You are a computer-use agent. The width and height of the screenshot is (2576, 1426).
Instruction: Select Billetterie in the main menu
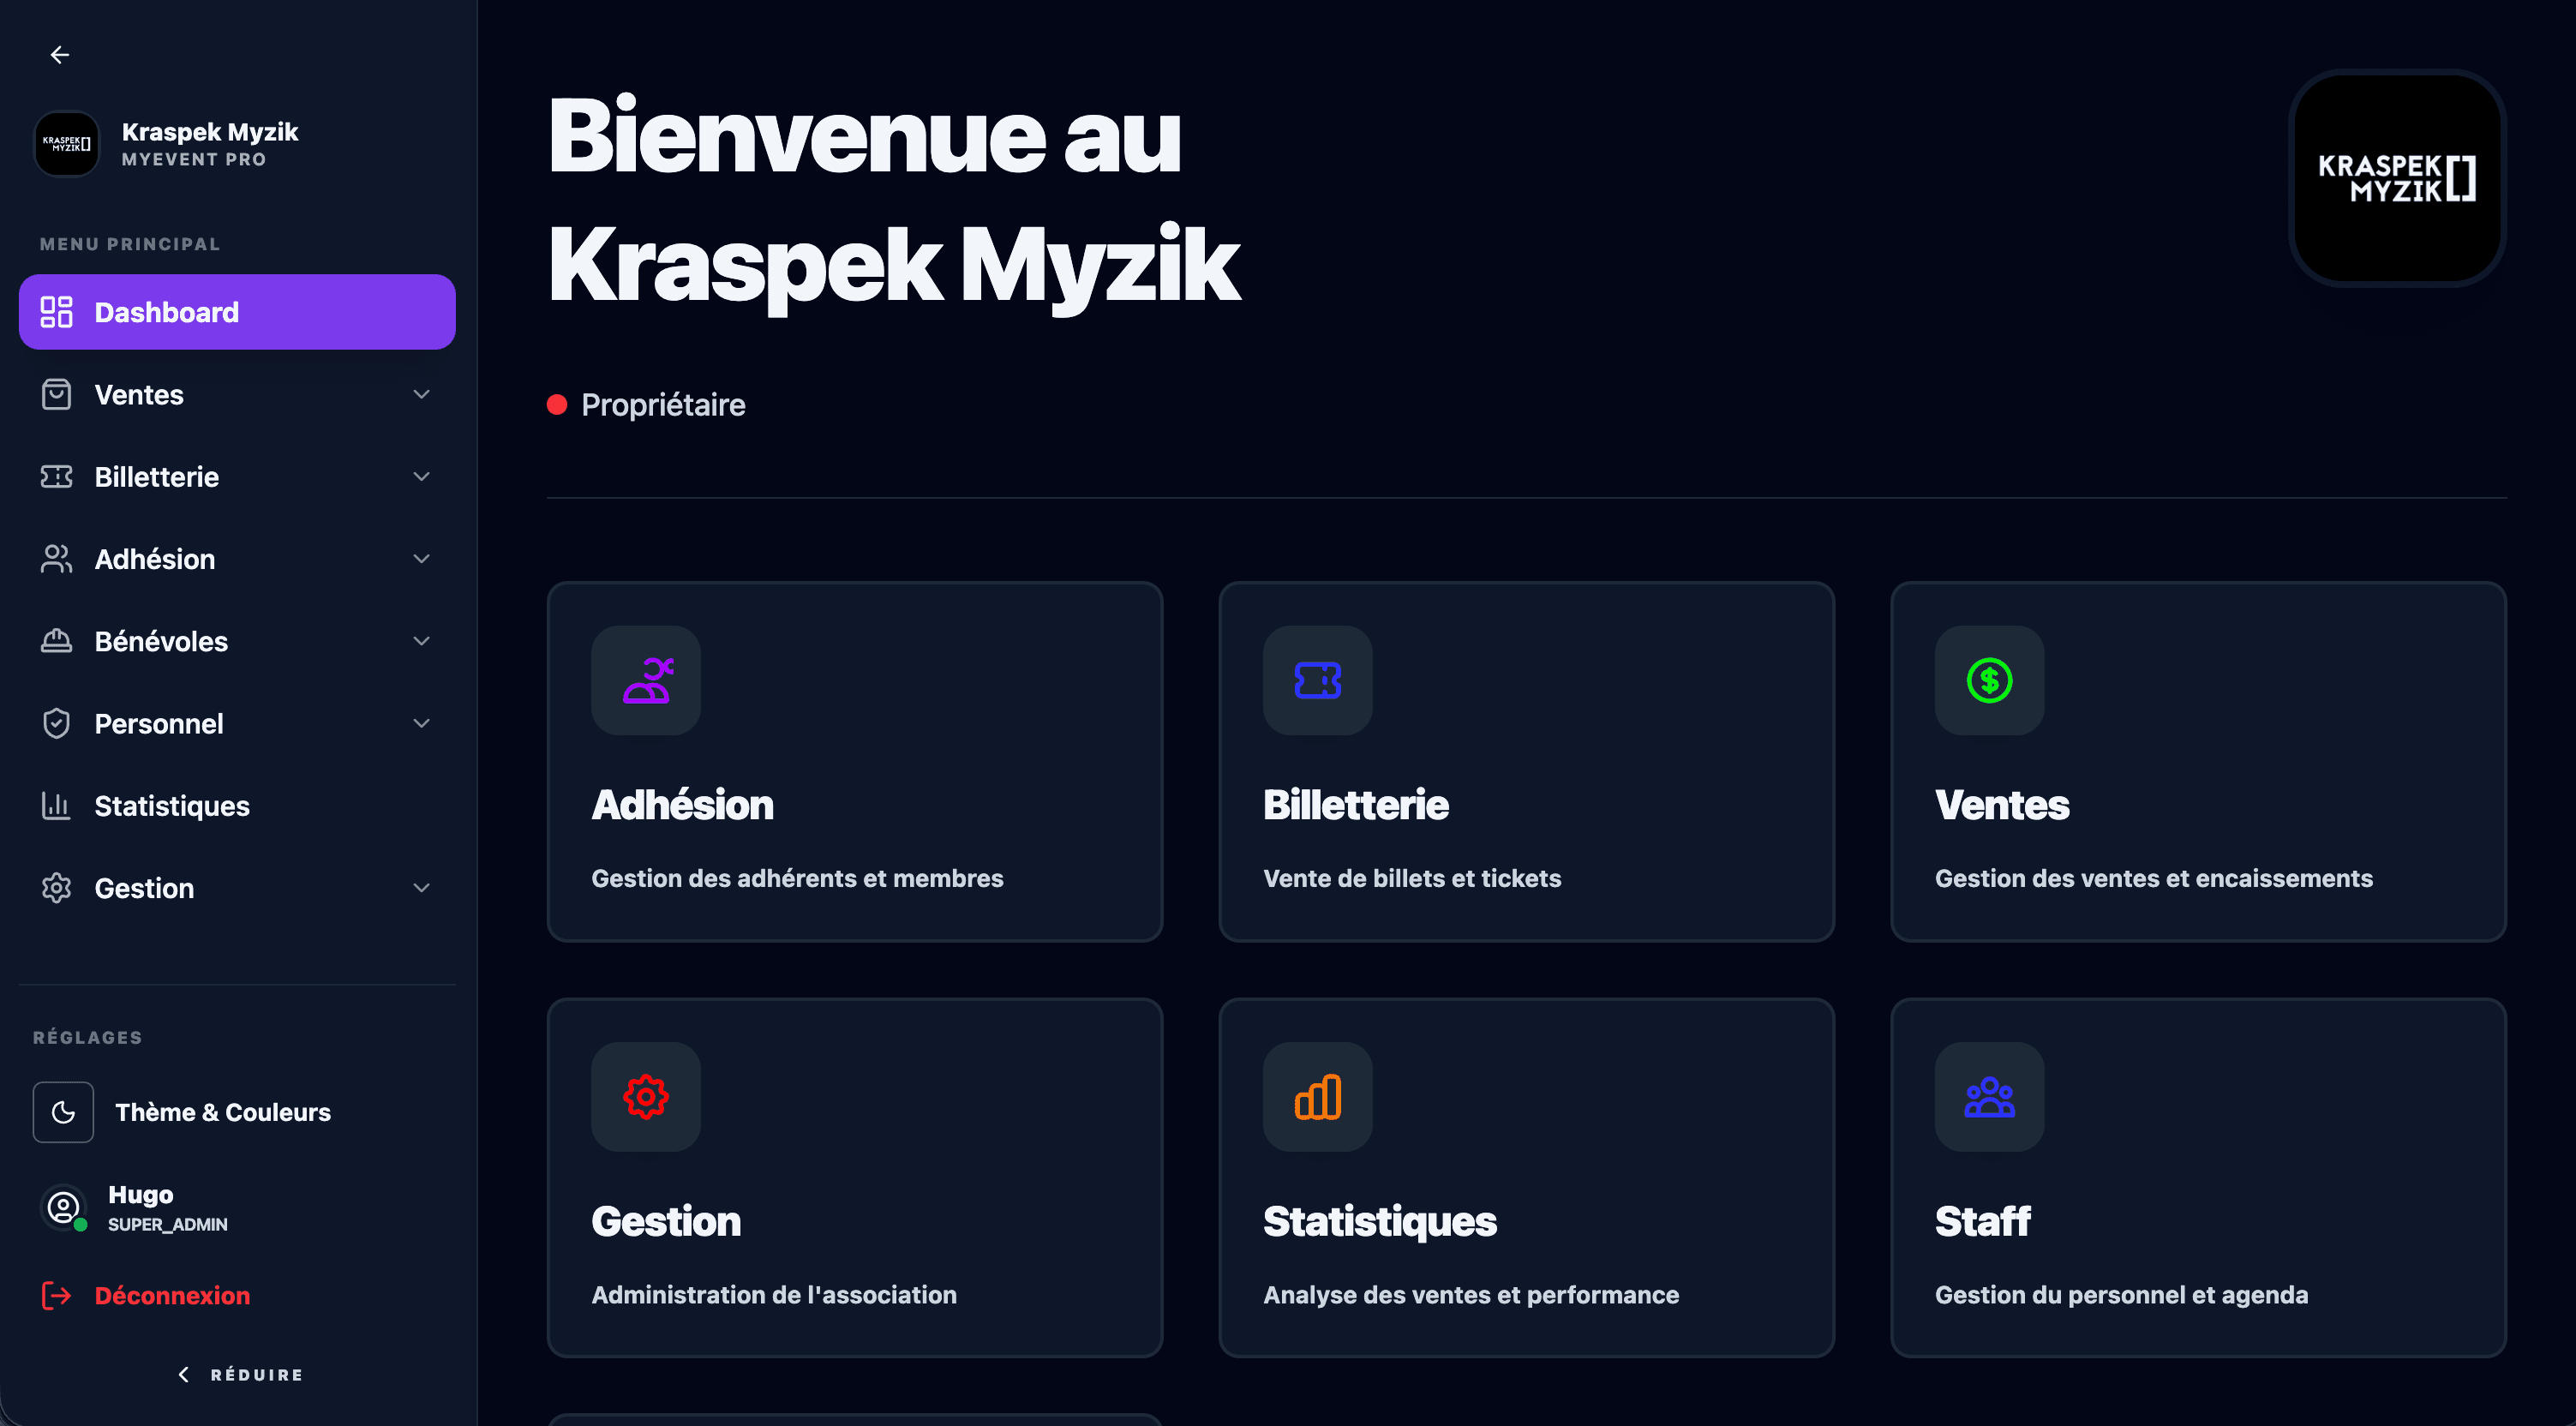tap(237, 476)
